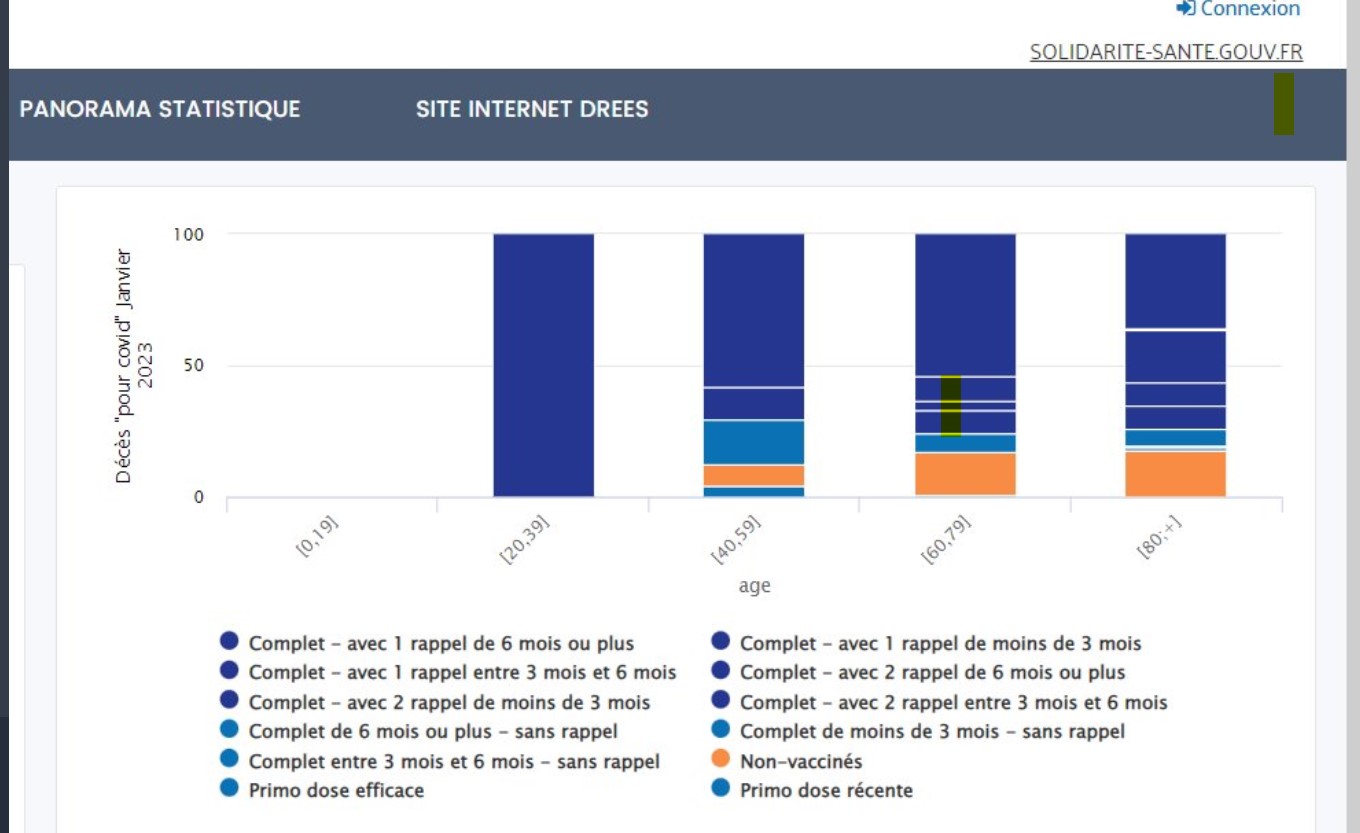Click the Connexion link text

point(1250,9)
